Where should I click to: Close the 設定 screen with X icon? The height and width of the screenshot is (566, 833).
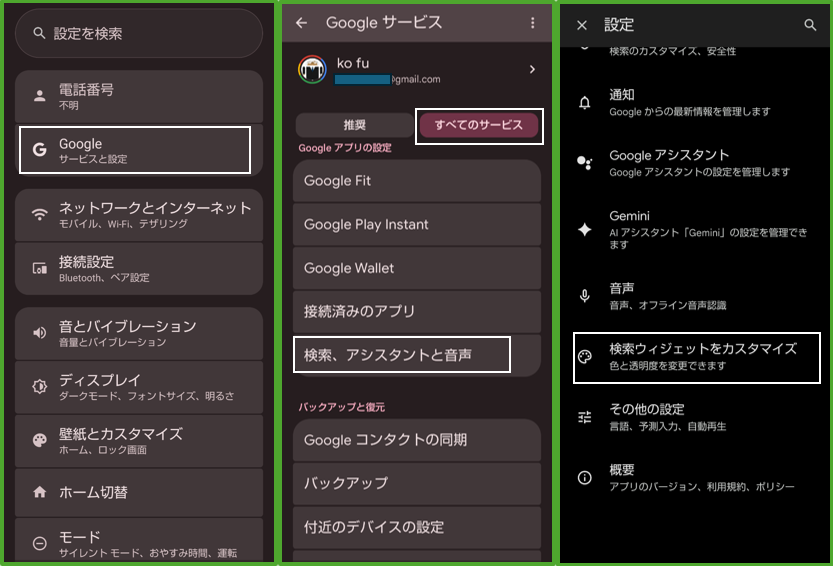click(582, 25)
